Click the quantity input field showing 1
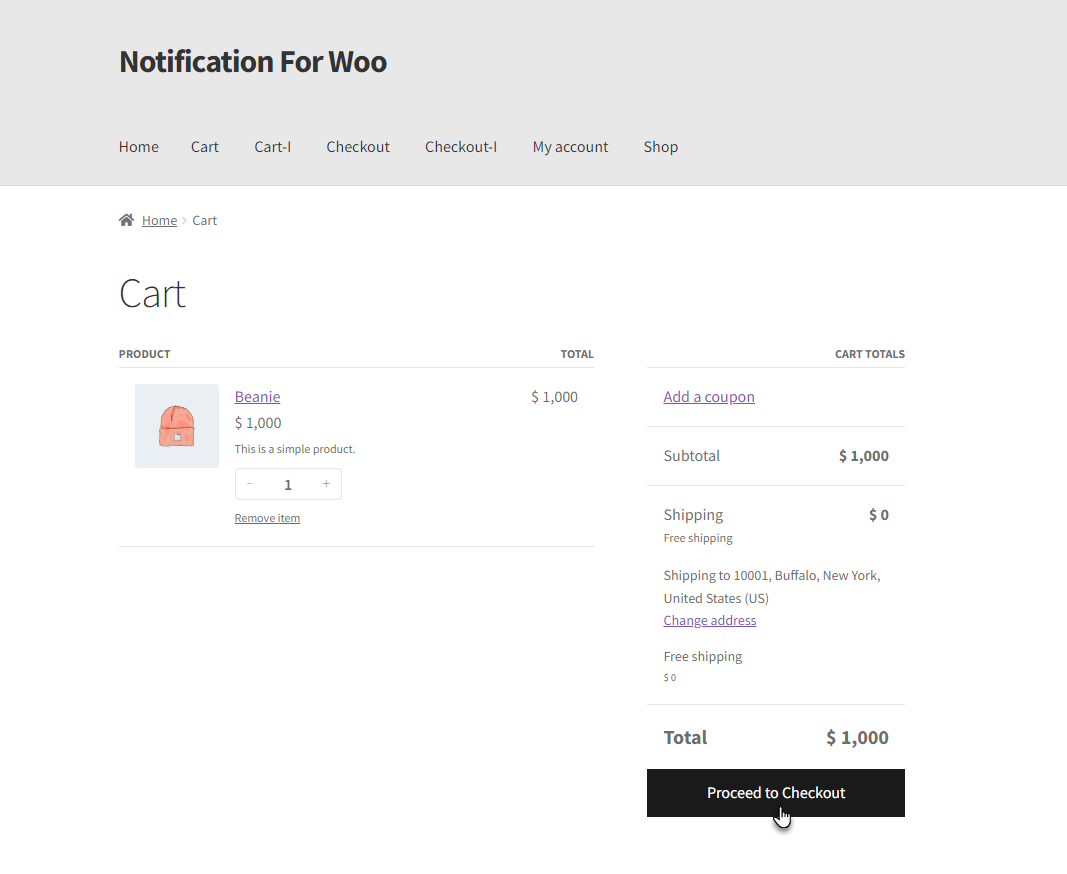 (x=288, y=485)
